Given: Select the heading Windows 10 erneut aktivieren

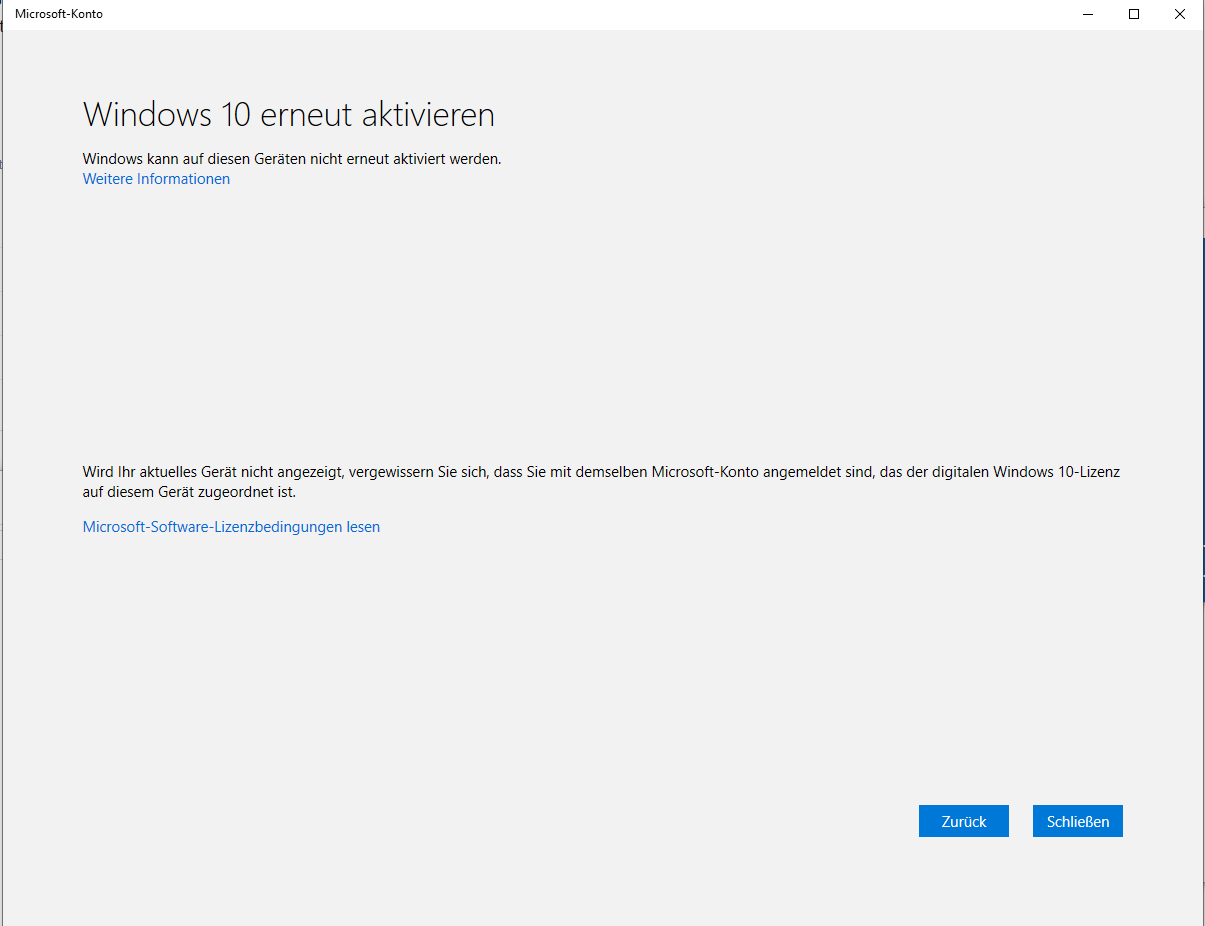Looking at the screenshot, I should 289,115.
